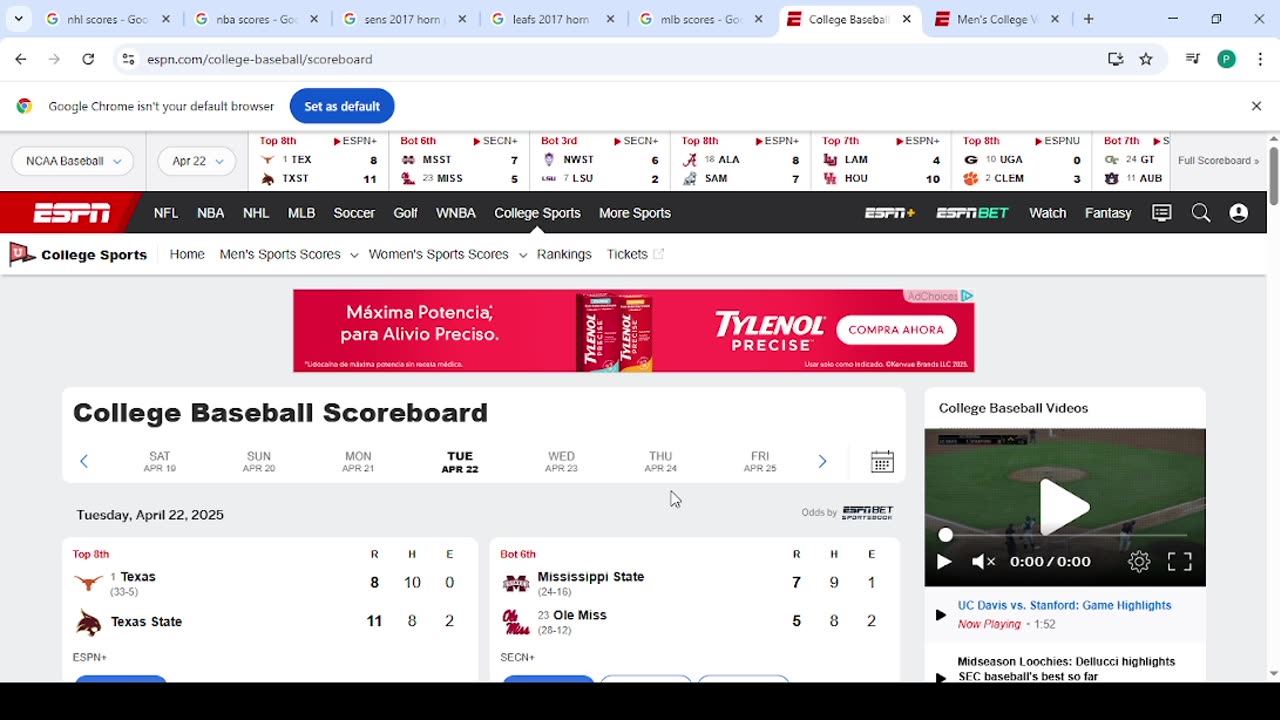Select FRI APR 25 date

pos(760,461)
